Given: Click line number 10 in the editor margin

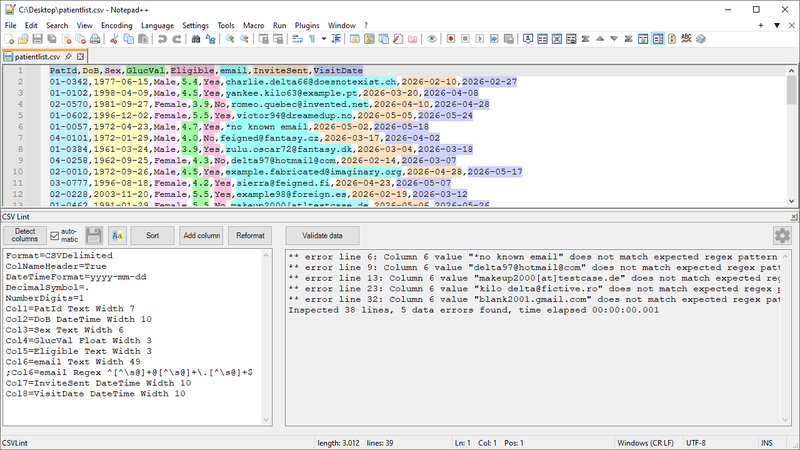Looking at the screenshot, I should coord(18,172).
